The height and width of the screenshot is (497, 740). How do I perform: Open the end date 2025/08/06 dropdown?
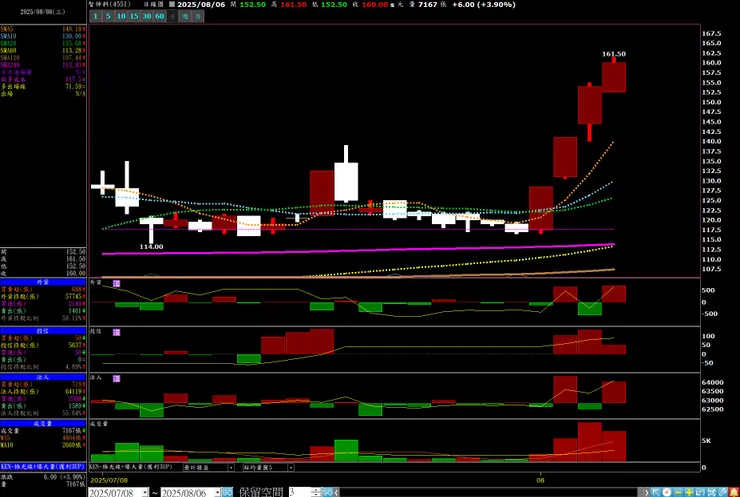217,492
